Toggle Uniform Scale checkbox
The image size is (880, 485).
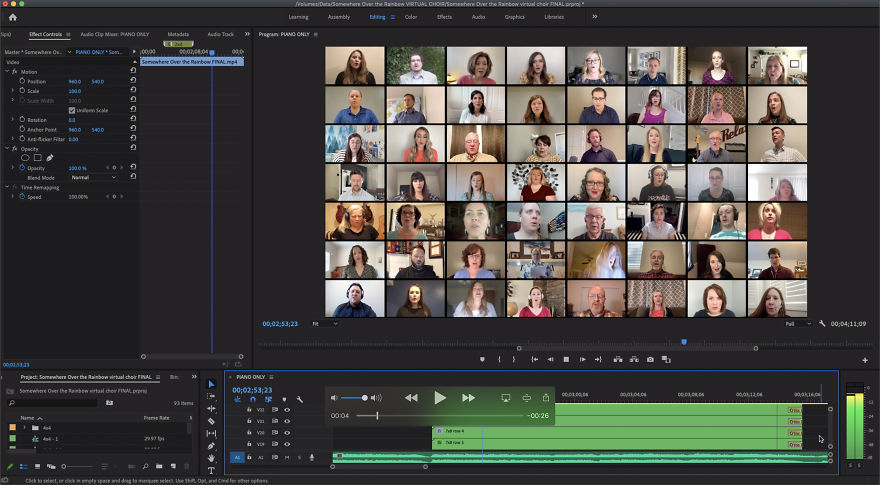[71, 110]
